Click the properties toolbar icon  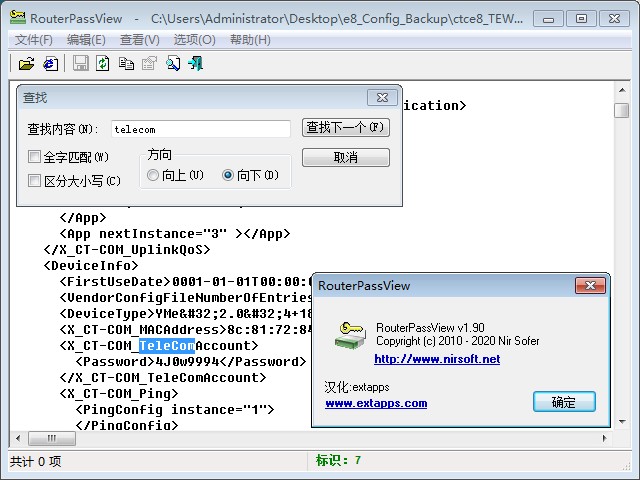click(x=149, y=64)
